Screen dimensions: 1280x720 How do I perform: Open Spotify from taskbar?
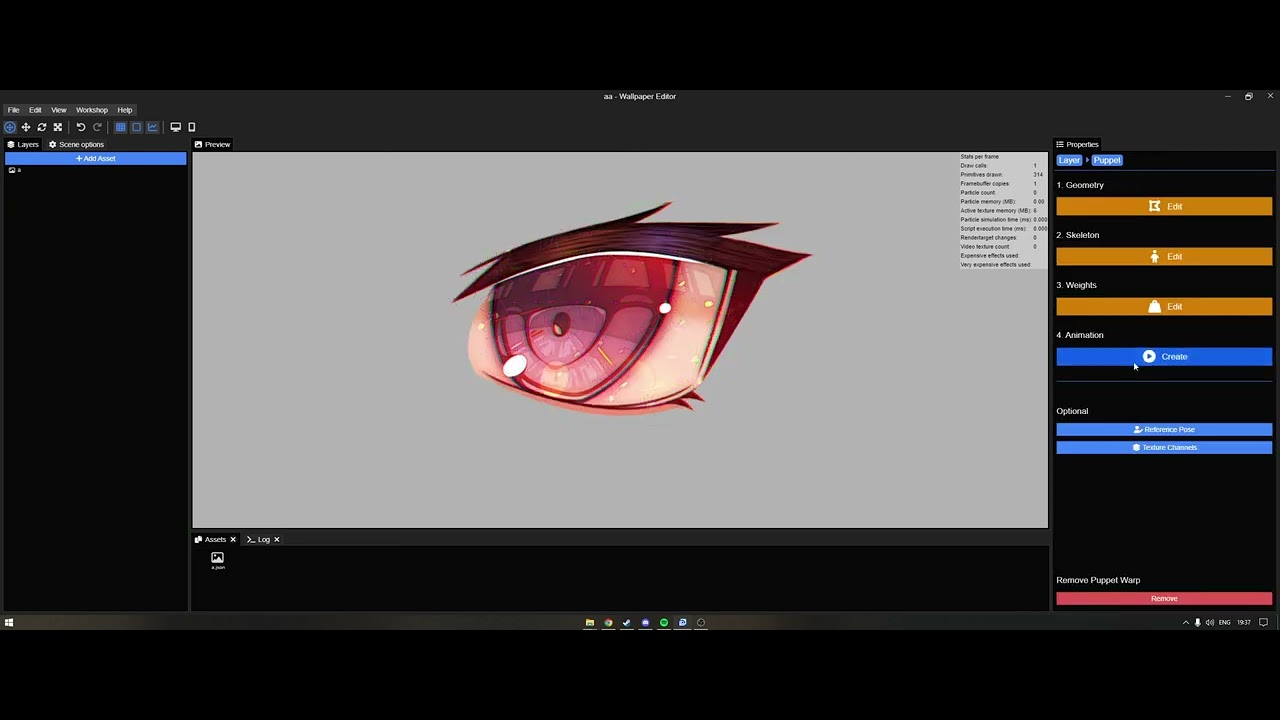[x=664, y=622]
